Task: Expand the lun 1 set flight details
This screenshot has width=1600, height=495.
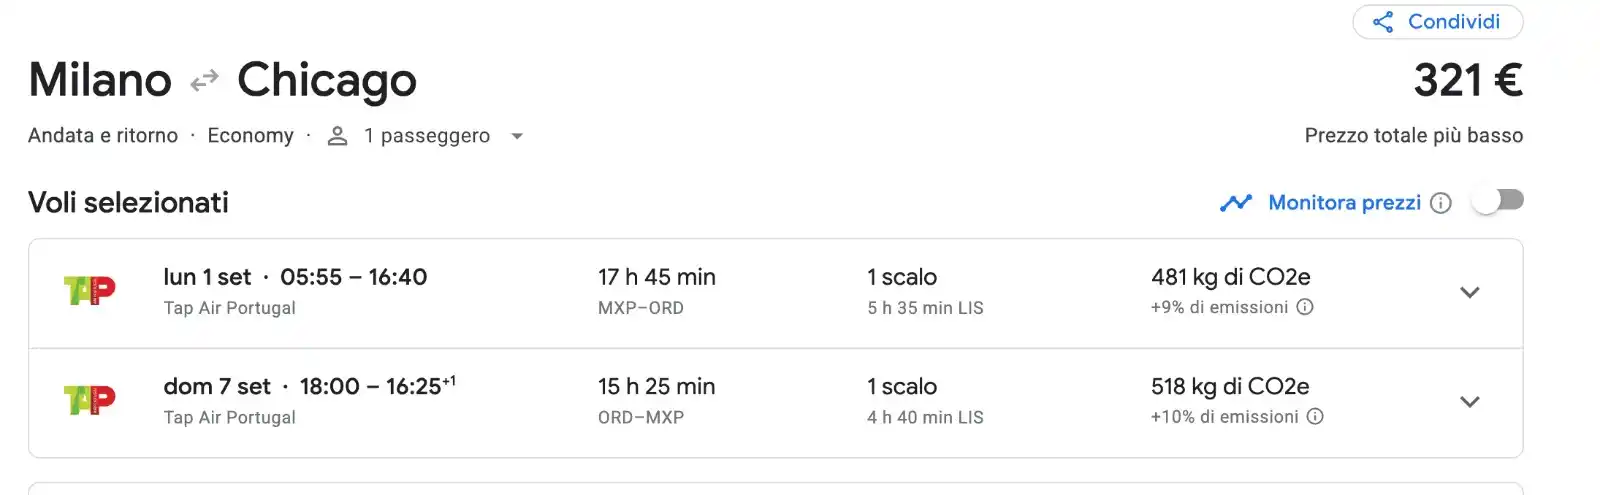Action: click(x=1469, y=292)
